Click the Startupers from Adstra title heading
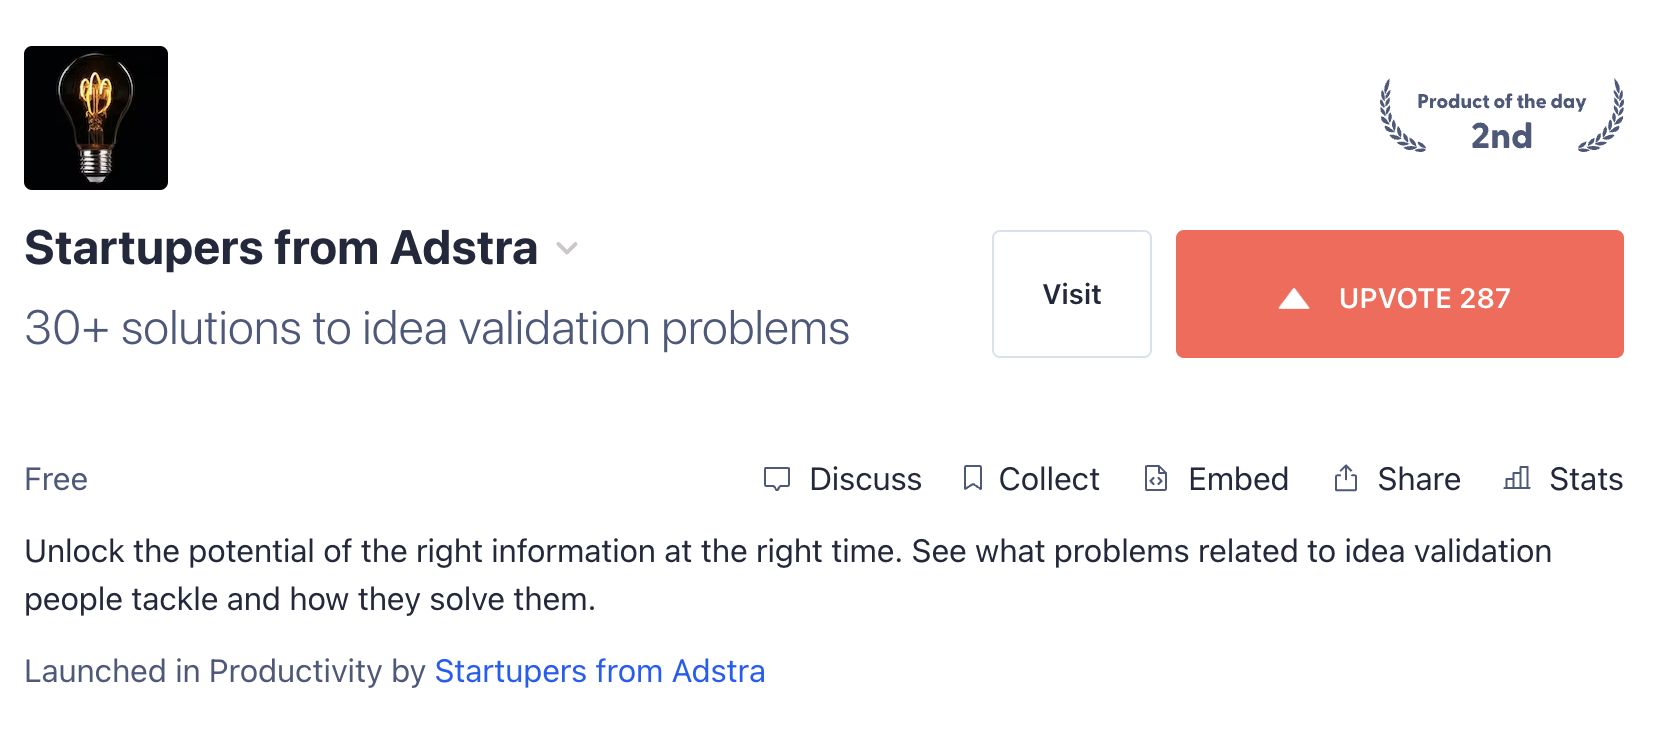Screen dimensions: 1660x748 click(281, 248)
